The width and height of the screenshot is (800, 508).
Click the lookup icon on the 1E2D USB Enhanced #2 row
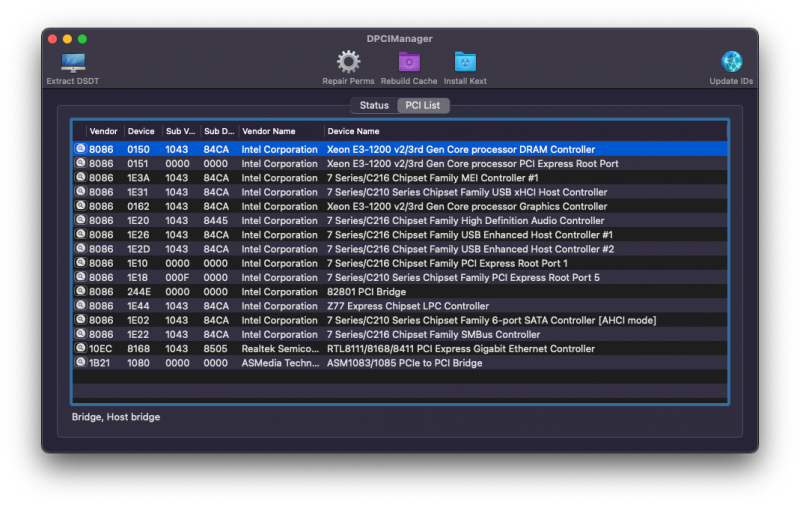pyautogui.click(x=81, y=249)
